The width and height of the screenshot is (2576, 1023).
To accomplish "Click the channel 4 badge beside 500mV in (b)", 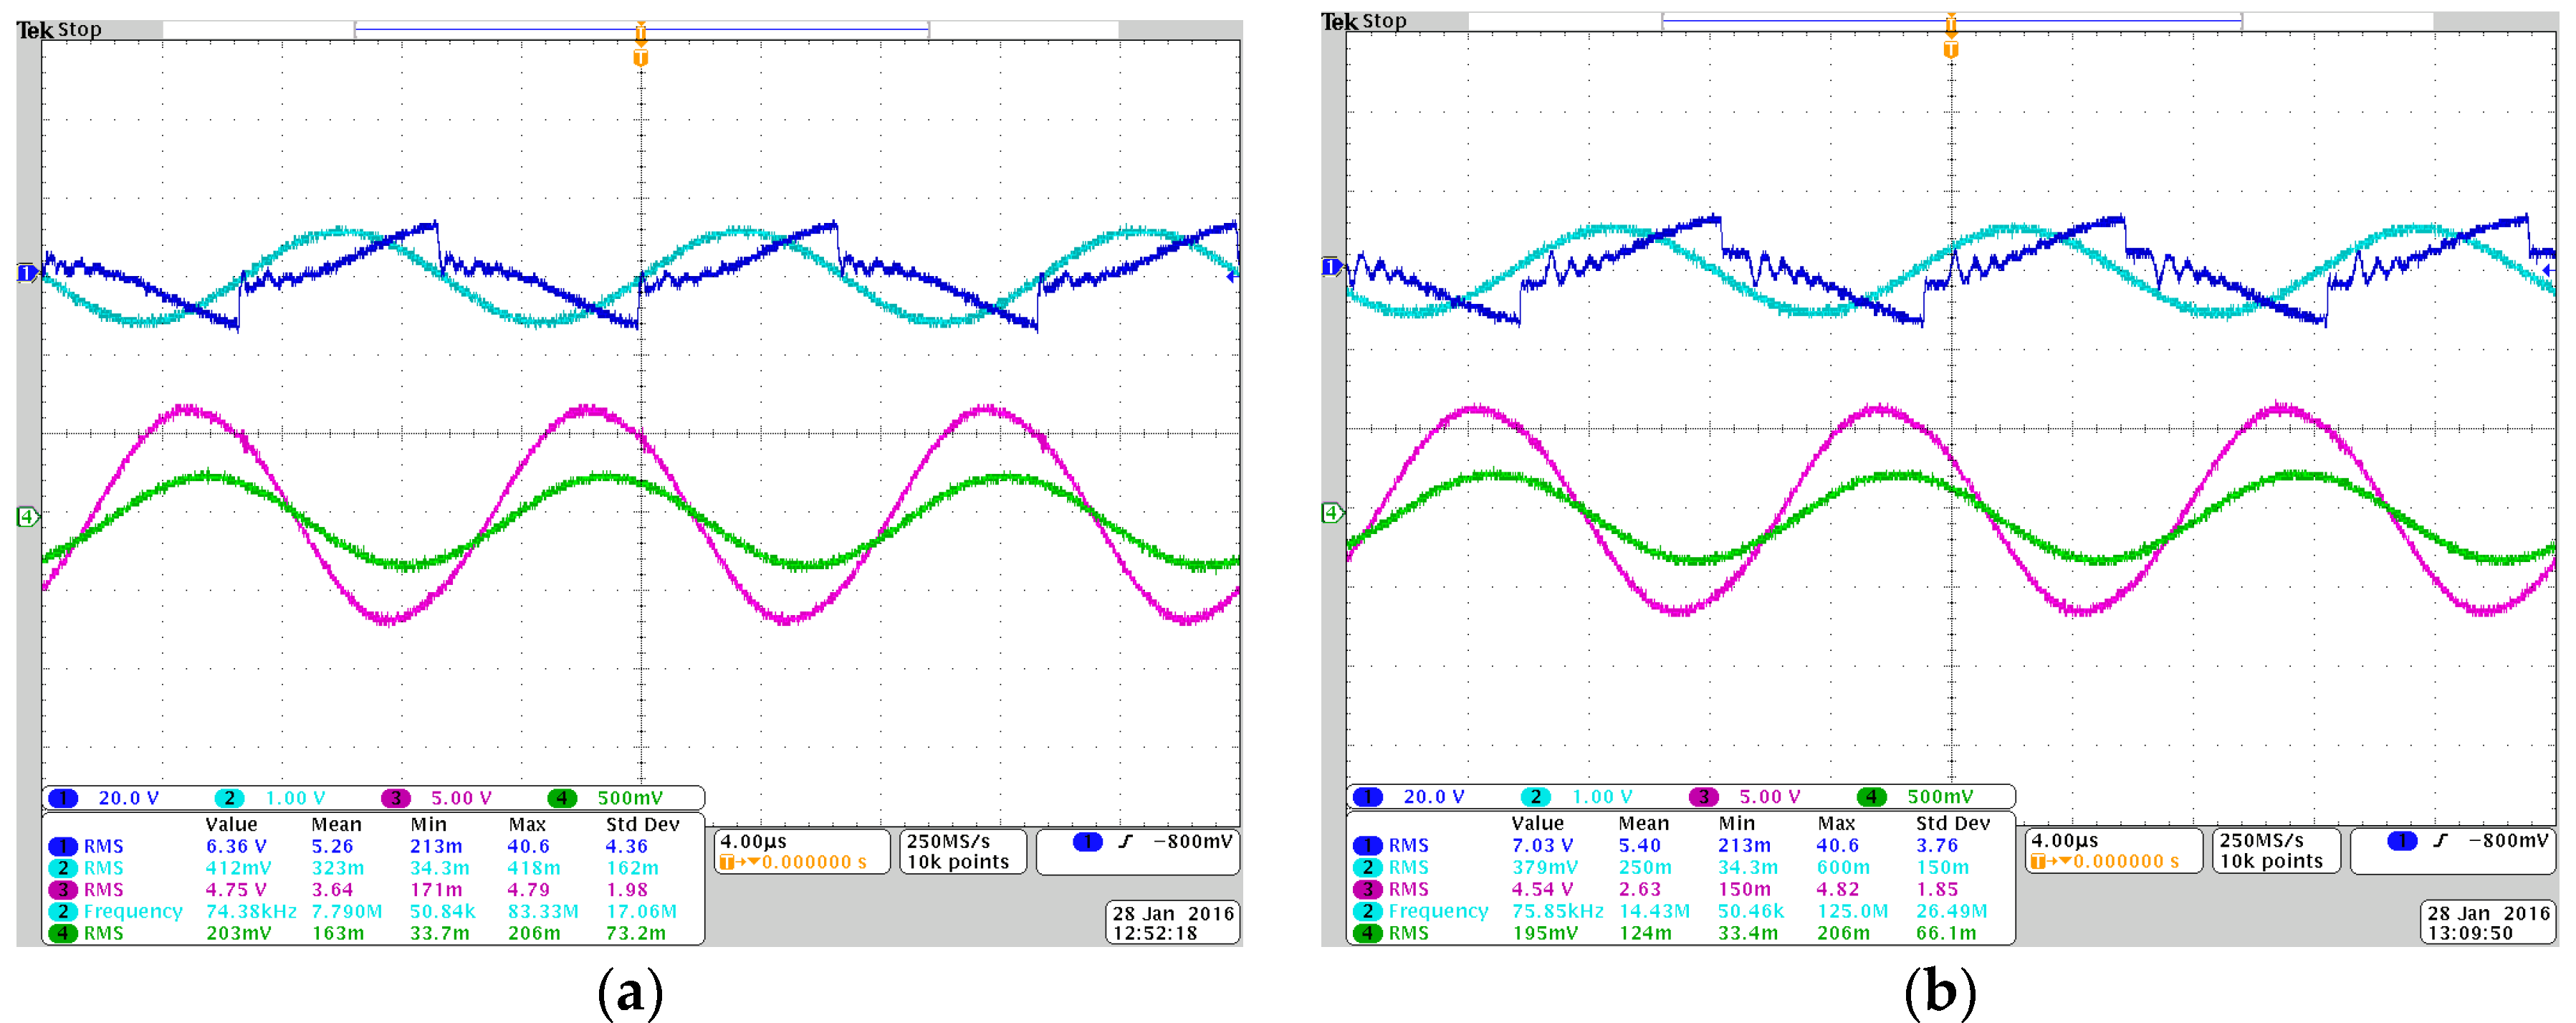I will point(1871,797).
